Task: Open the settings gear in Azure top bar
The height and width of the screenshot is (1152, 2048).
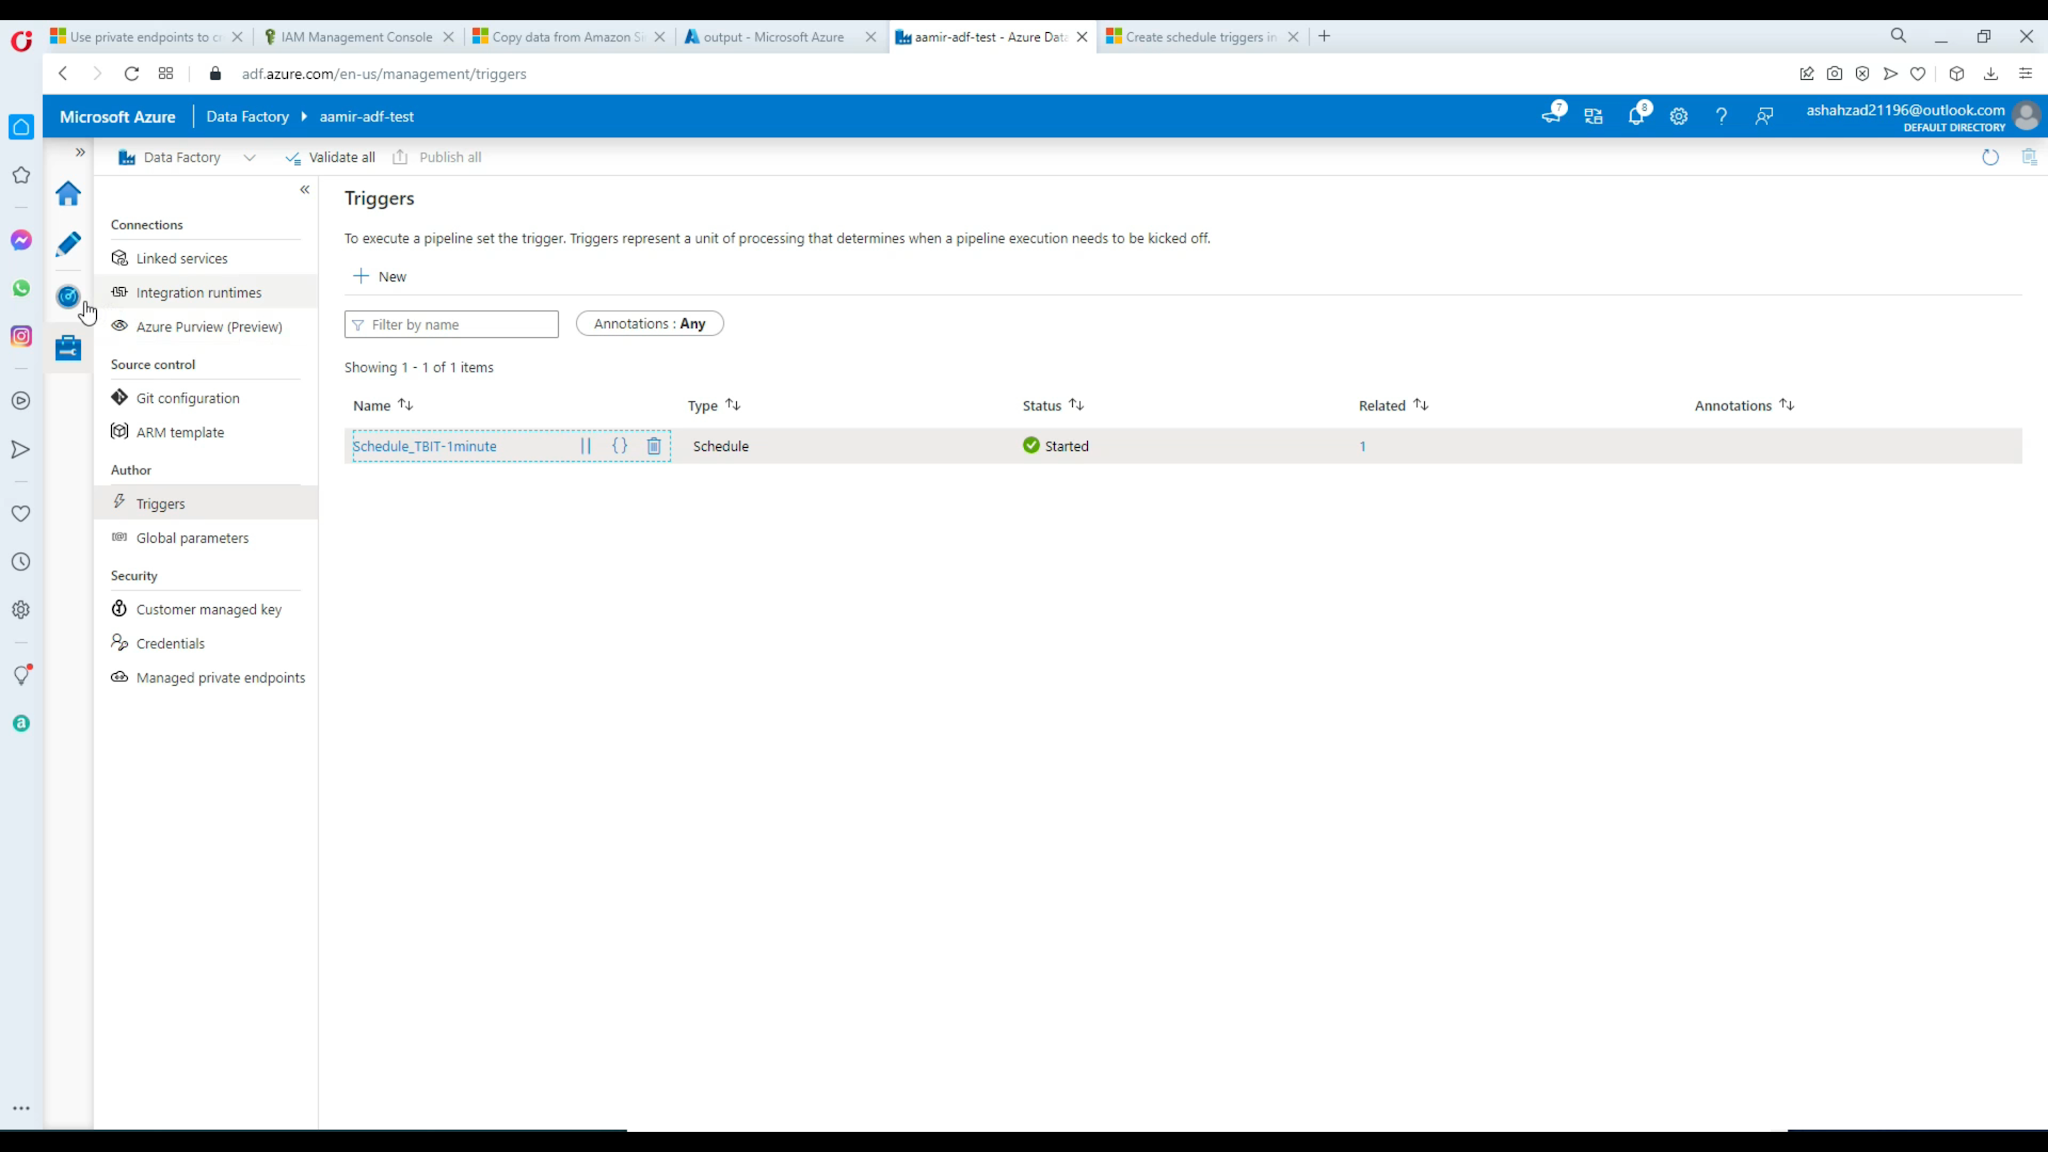Action: pyautogui.click(x=1679, y=116)
